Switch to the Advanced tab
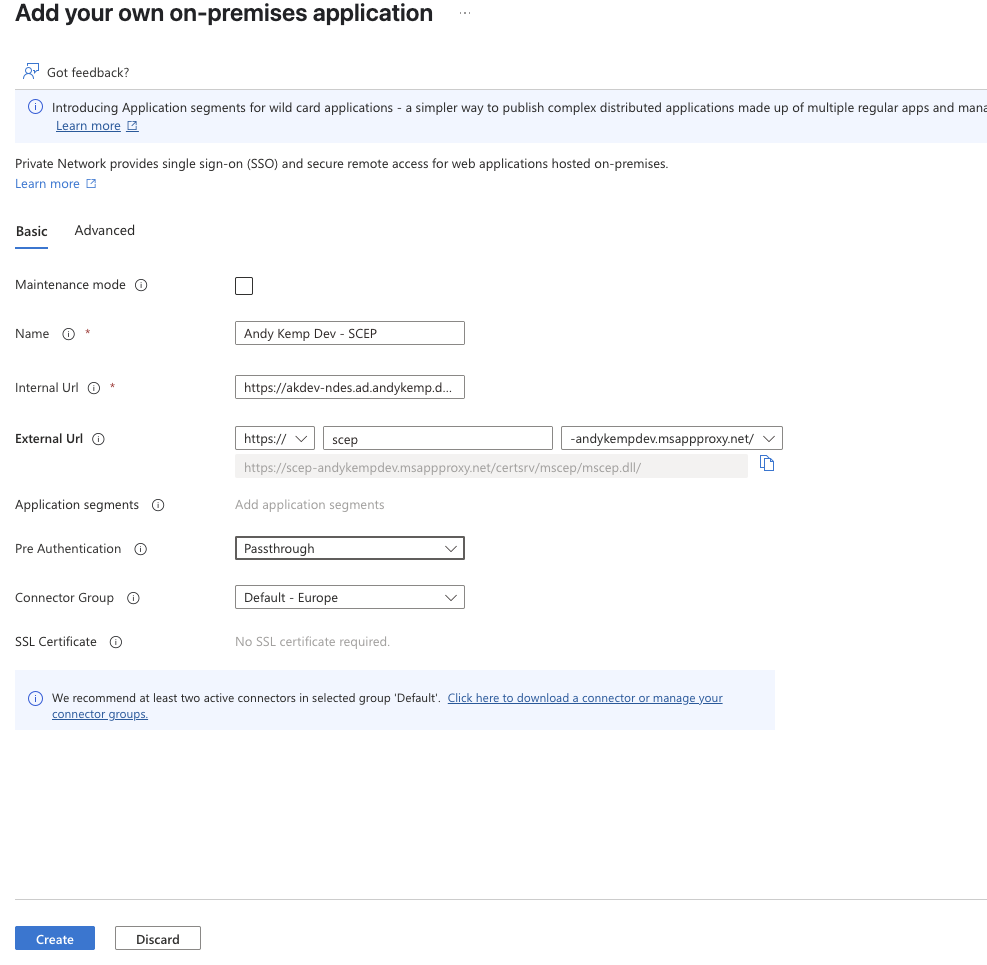Screen dimensions: 987x965 pyautogui.click(x=104, y=231)
